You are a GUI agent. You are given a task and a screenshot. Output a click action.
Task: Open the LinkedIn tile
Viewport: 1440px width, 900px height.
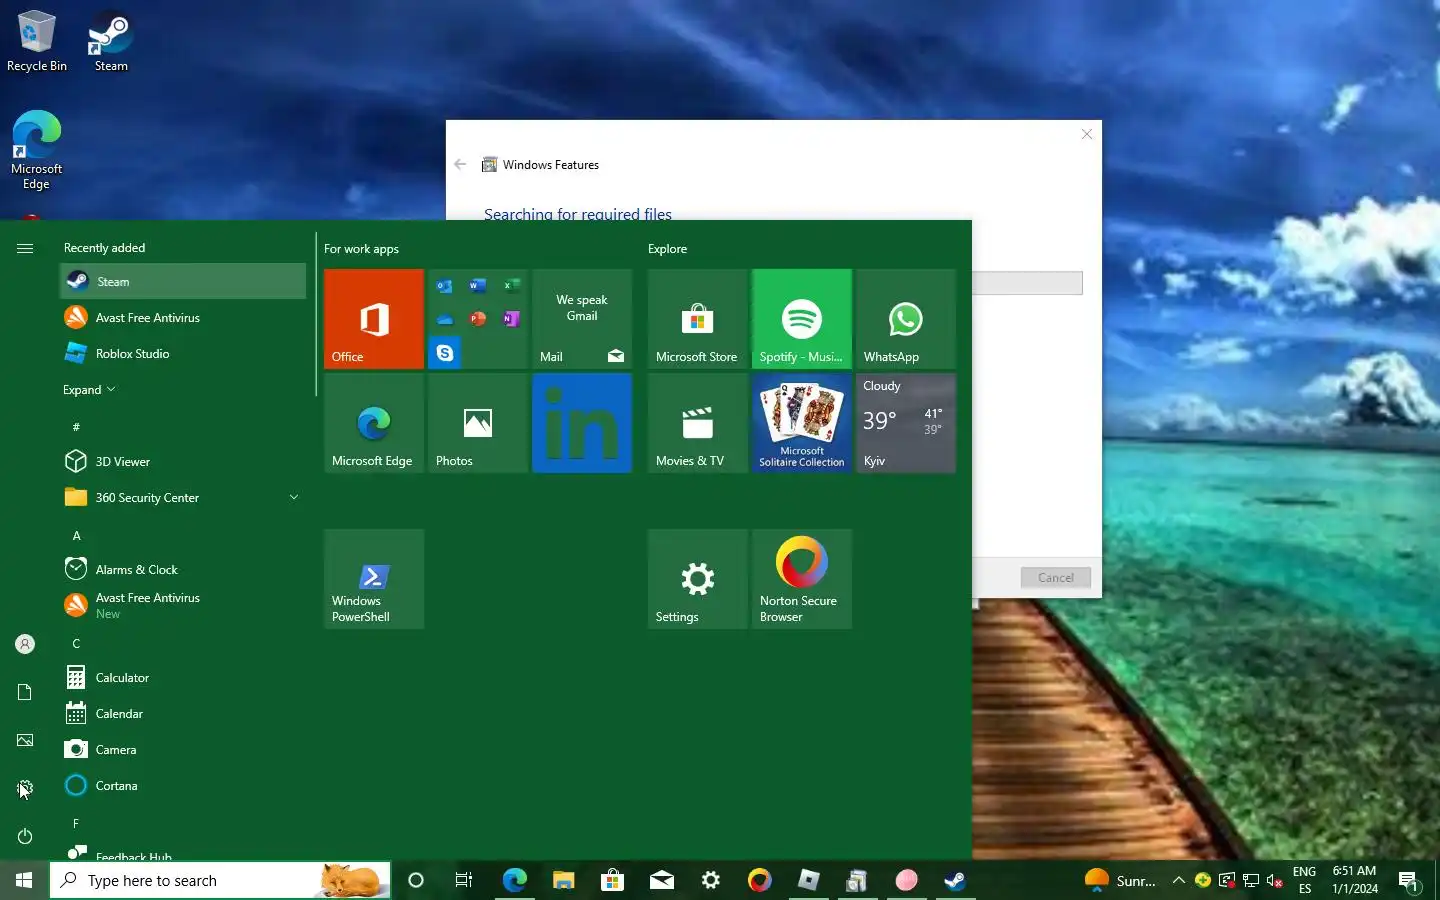[582, 423]
